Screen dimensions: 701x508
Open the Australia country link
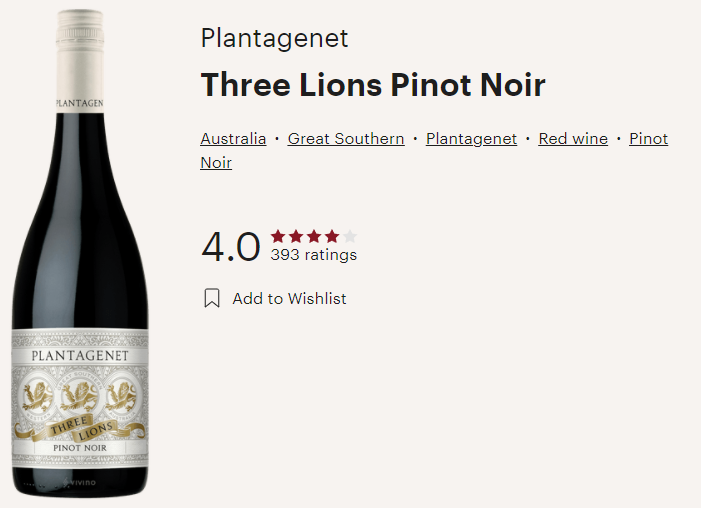233,139
